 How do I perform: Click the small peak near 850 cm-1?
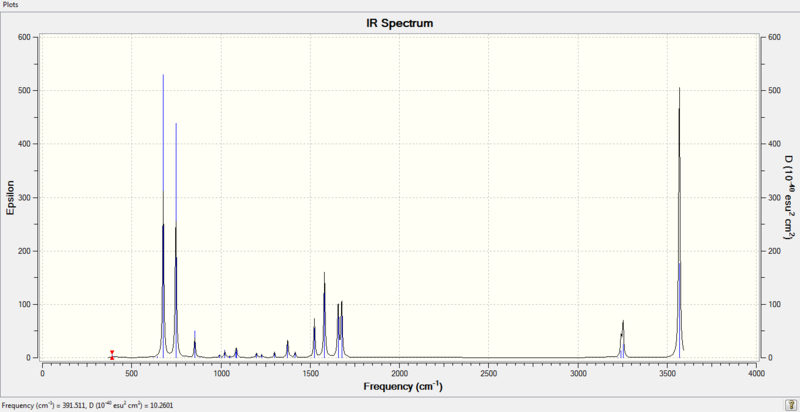click(195, 344)
